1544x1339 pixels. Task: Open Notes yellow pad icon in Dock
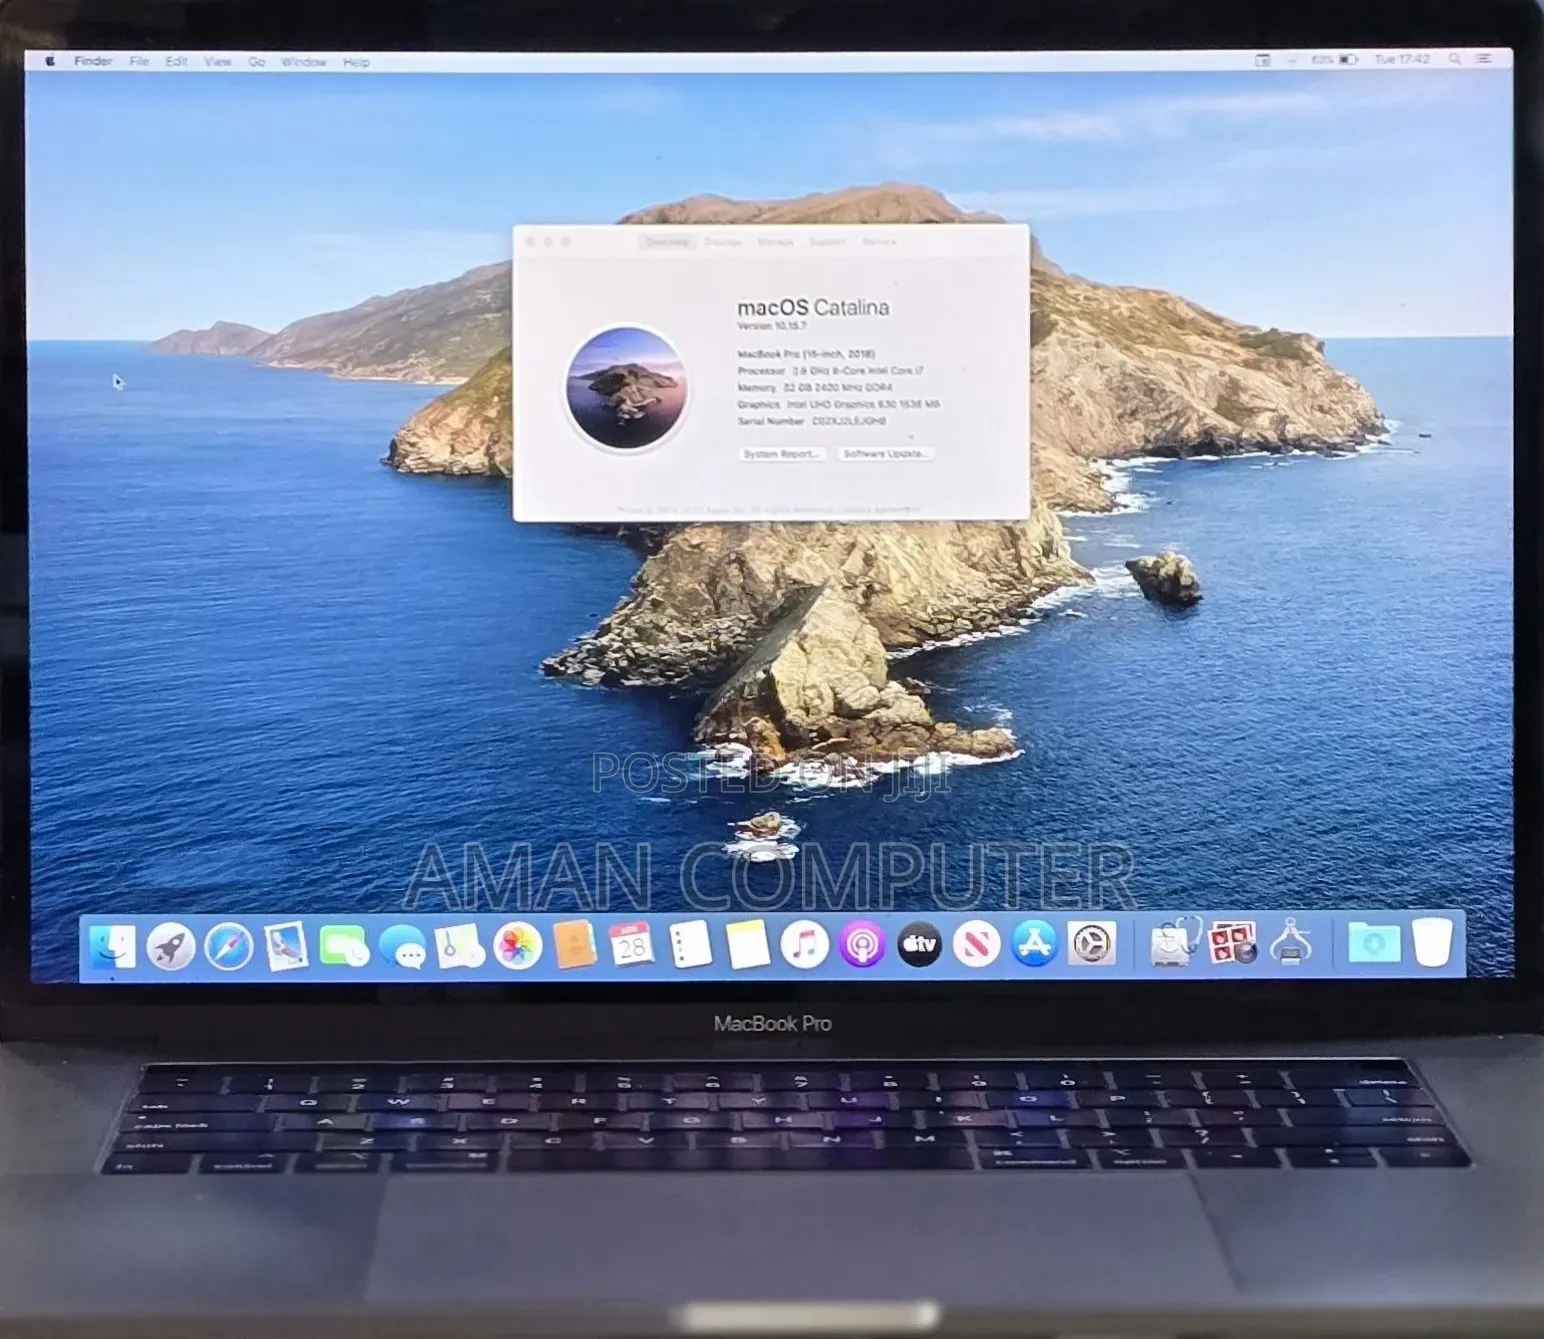point(747,945)
